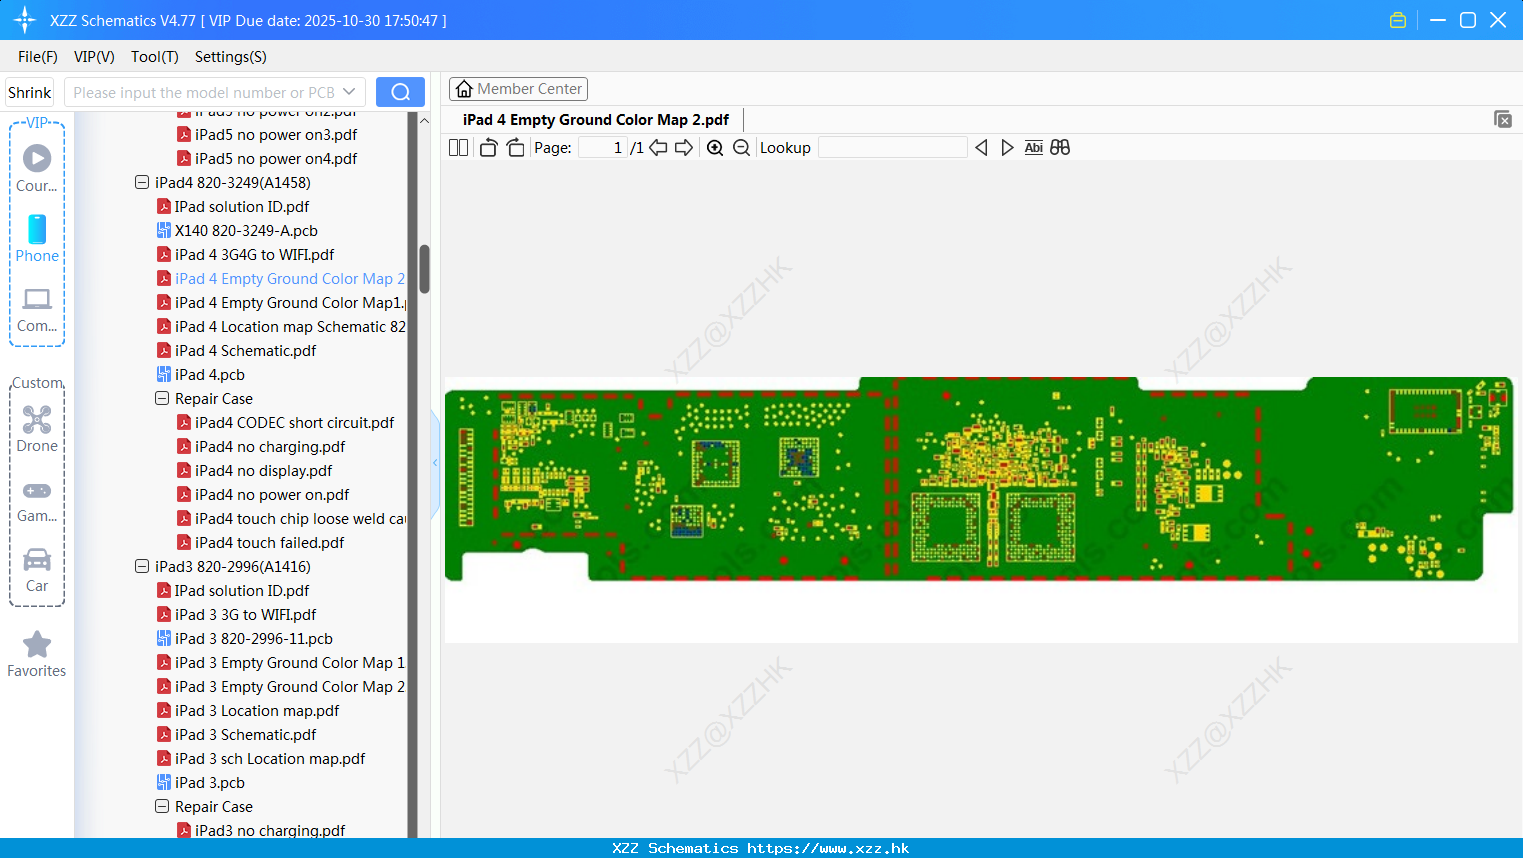Screen dimensions: 1523x858
Task: Collapse the side panel via the splitter arrow
Action: (435, 463)
